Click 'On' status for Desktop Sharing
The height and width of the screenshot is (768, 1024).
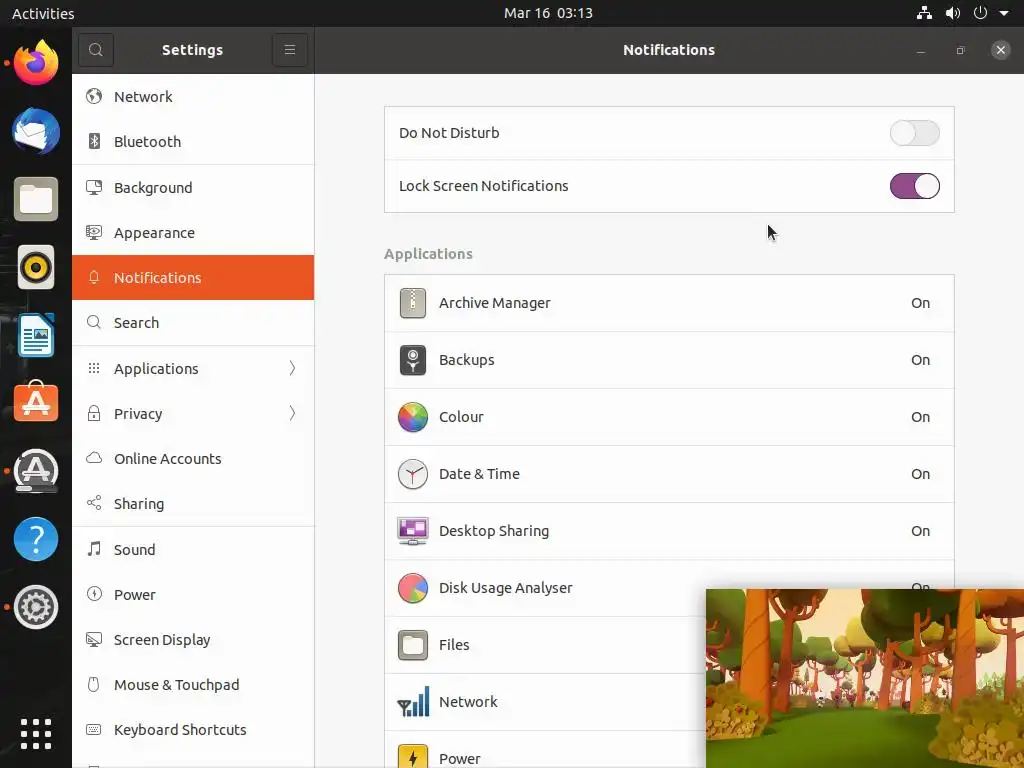click(920, 531)
